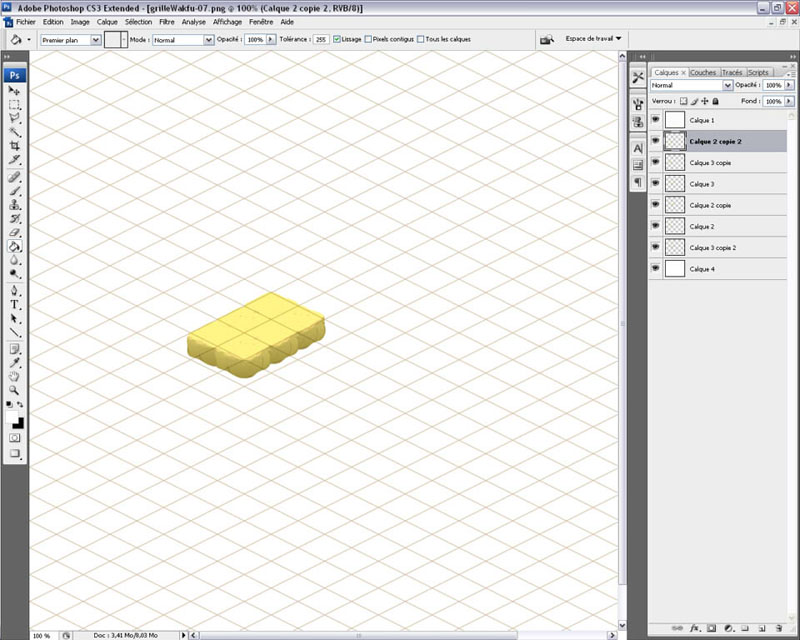Screen dimensions: 800x640
Task: Select the Hand tool
Action: (x=14, y=377)
